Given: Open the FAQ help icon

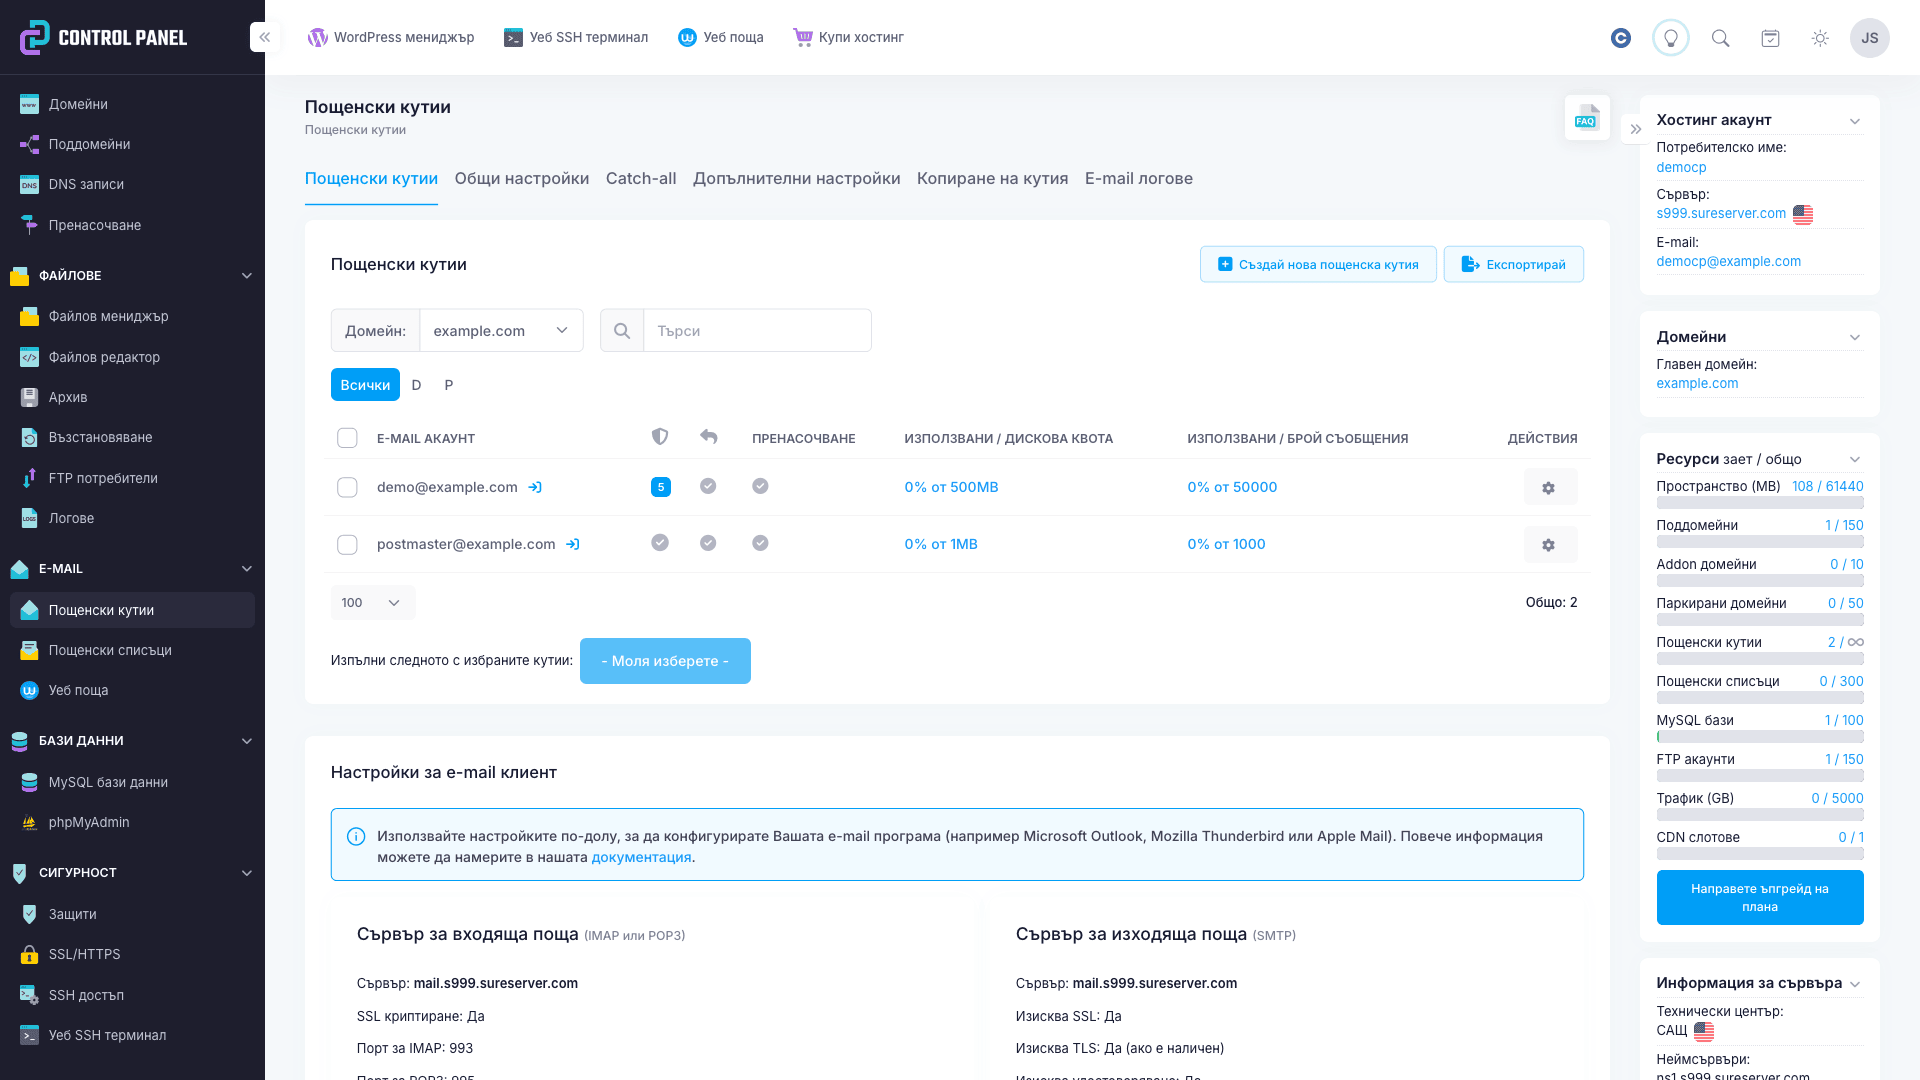Looking at the screenshot, I should click(x=1586, y=118).
